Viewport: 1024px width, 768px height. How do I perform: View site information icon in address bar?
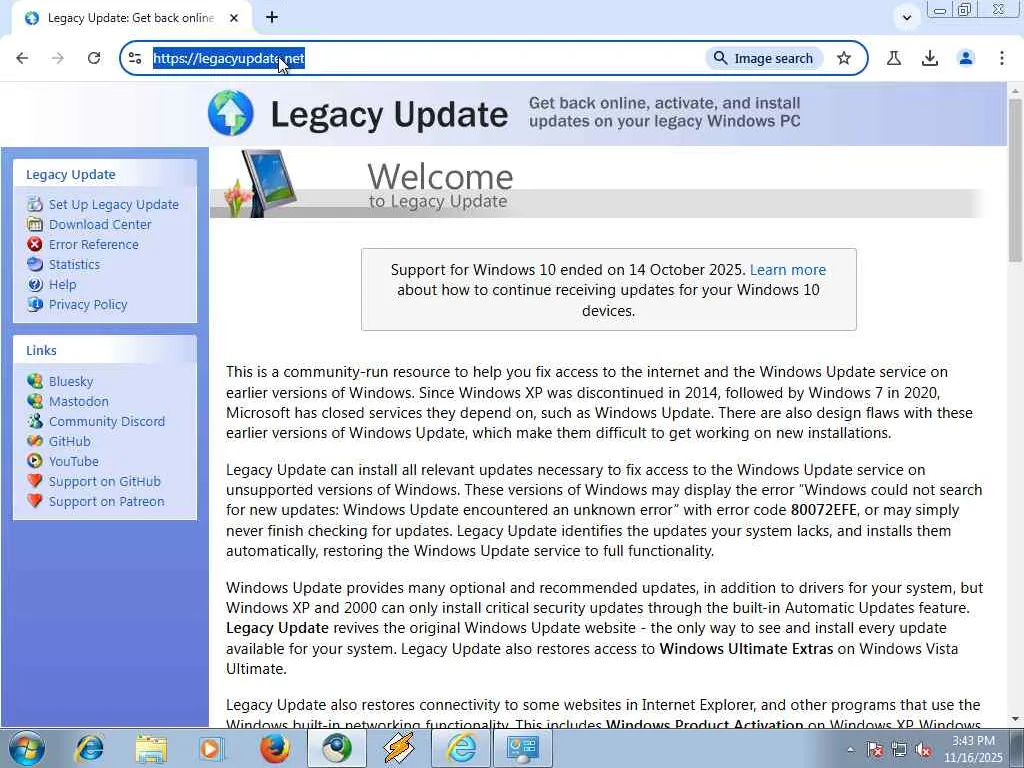pyautogui.click(x=135, y=58)
